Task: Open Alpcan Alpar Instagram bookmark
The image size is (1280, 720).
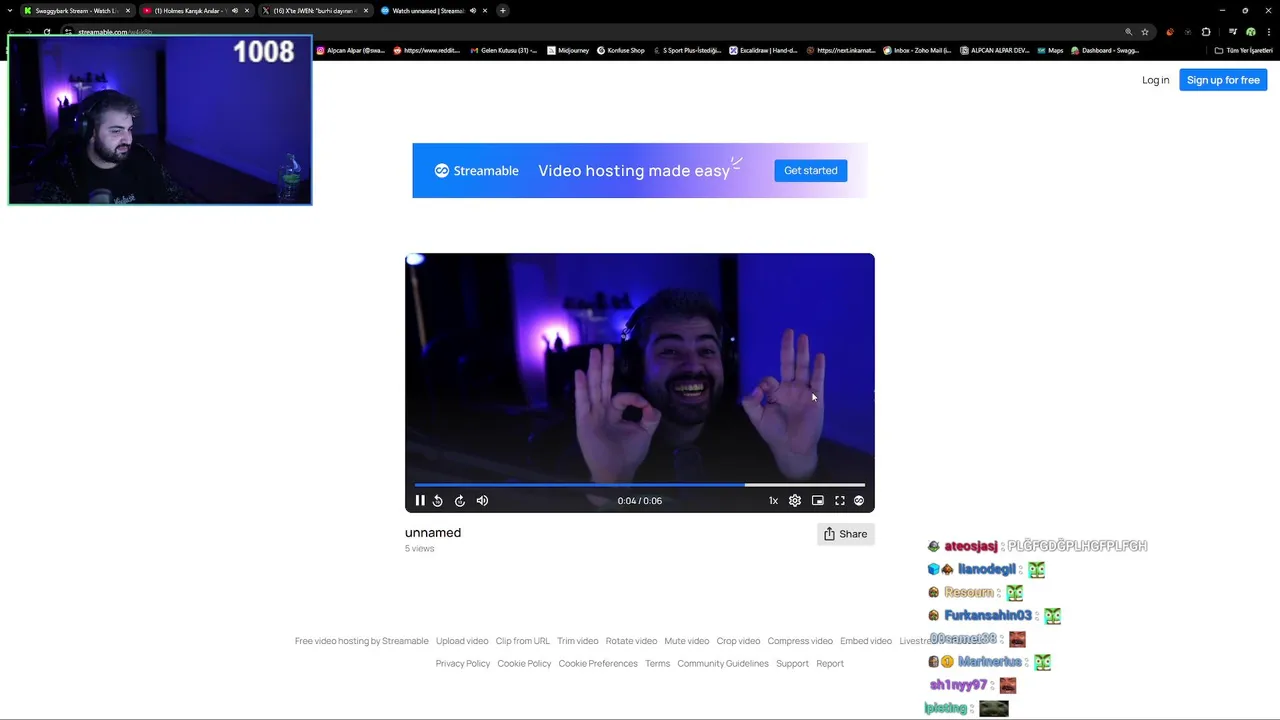Action: (x=351, y=50)
